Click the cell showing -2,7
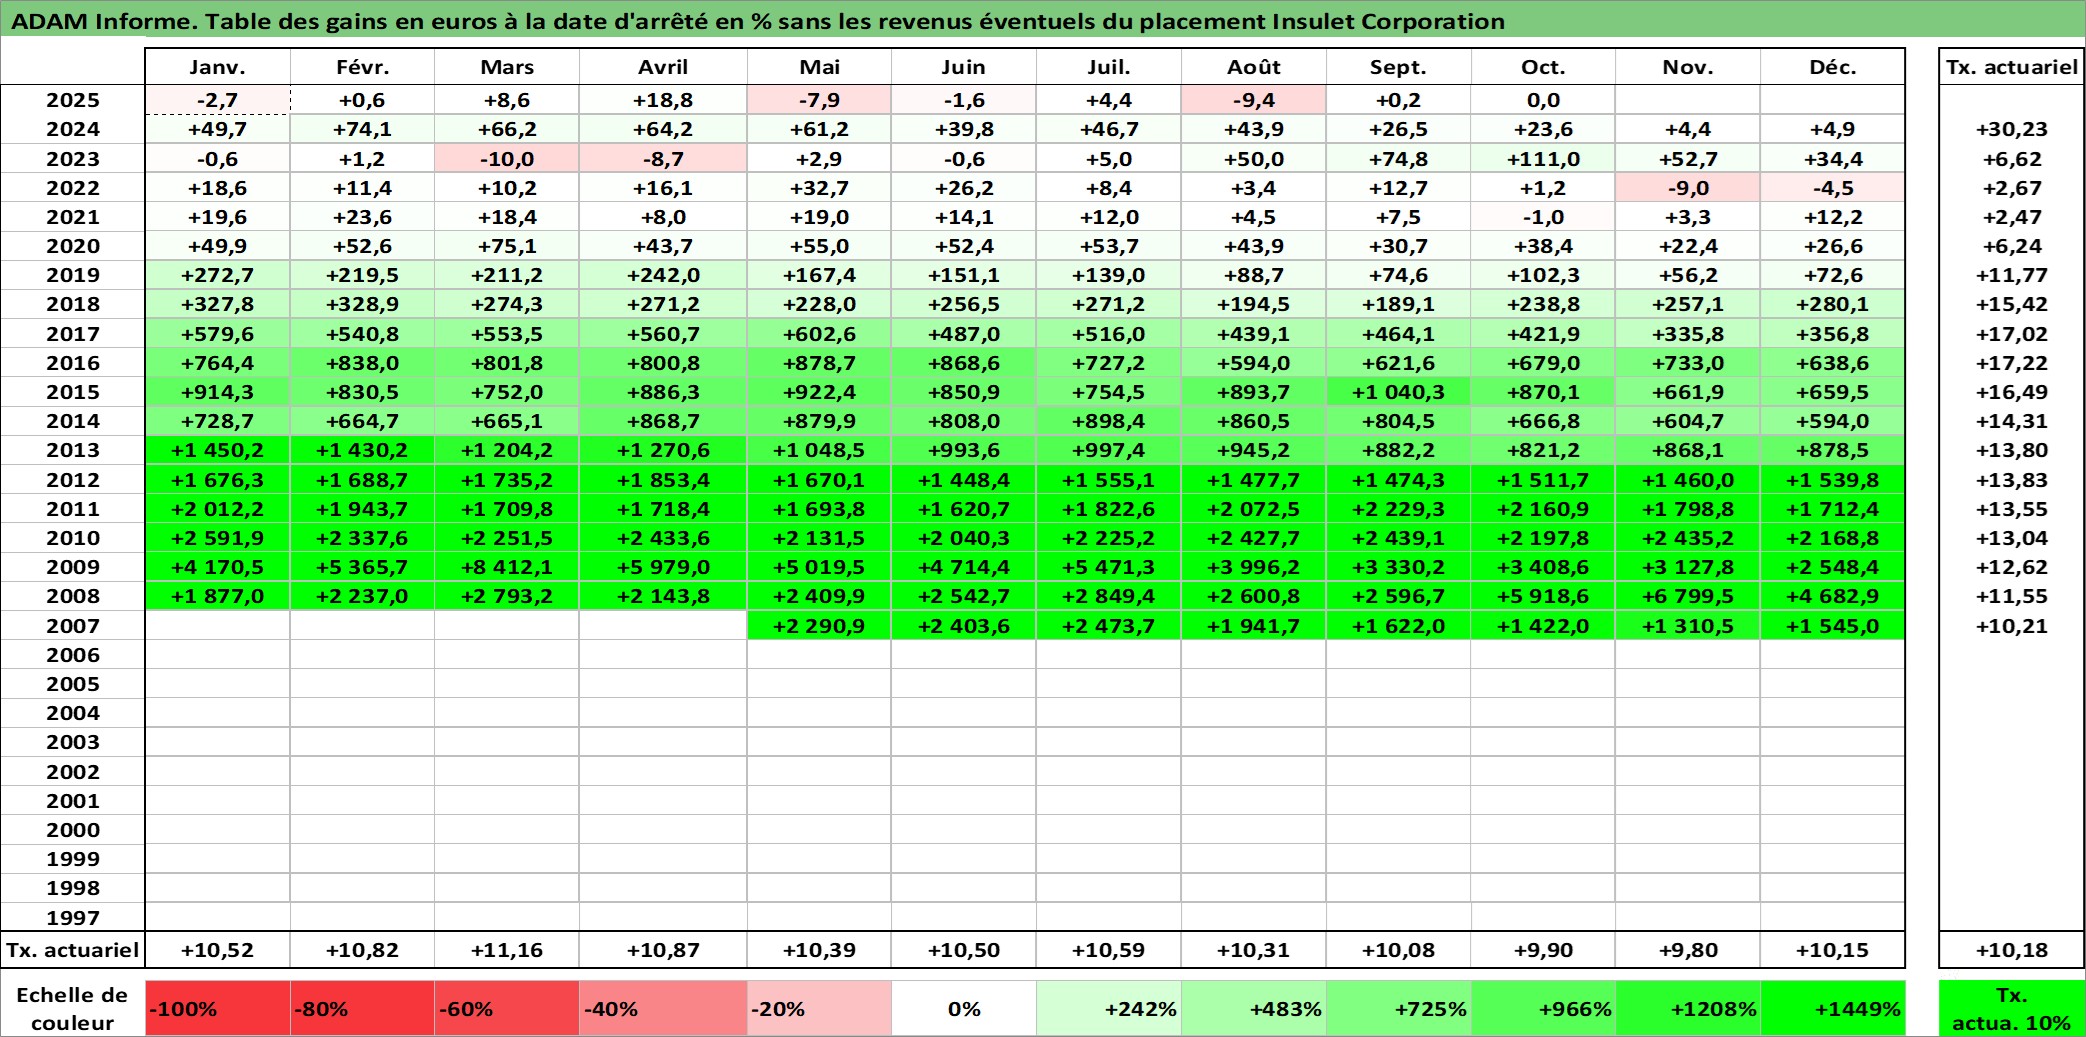Viewport: 2086px width, 1037px height. (217, 100)
